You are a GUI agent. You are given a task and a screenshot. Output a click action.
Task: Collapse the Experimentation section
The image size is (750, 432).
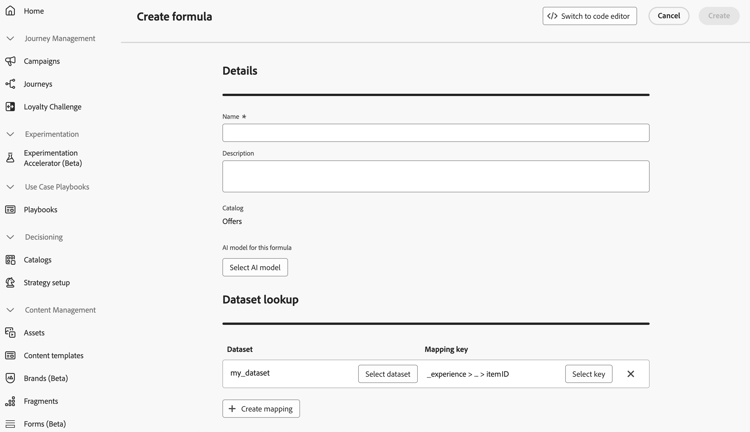pyautogui.click(x=10, y=134)
